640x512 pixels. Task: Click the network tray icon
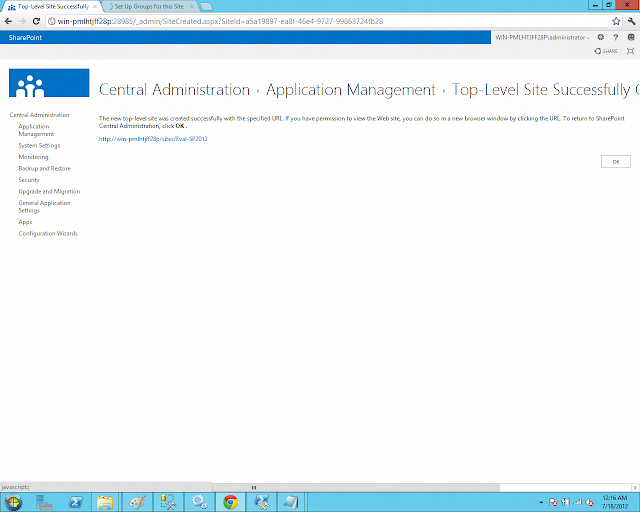(x=578, y=502)
